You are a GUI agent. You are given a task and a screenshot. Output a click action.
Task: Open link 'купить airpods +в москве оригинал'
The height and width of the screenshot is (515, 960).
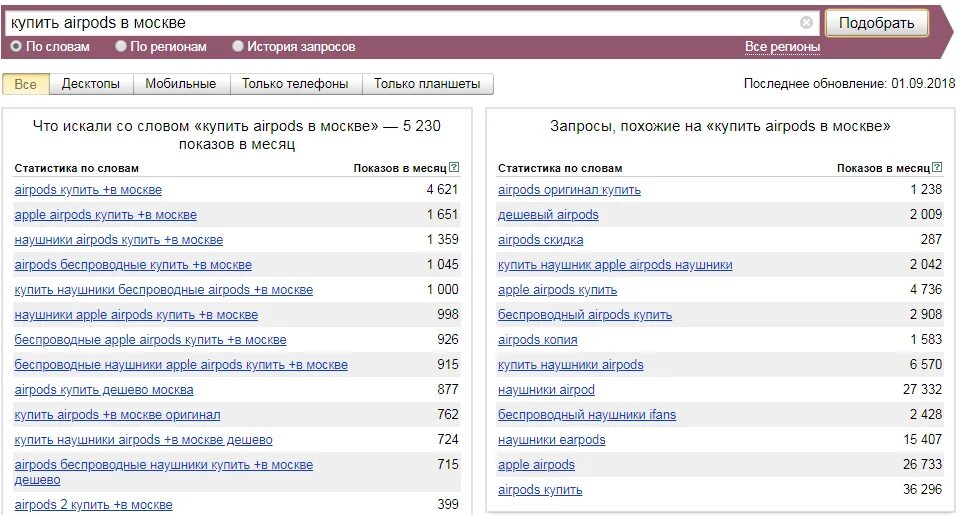click(x=118, y=415)
